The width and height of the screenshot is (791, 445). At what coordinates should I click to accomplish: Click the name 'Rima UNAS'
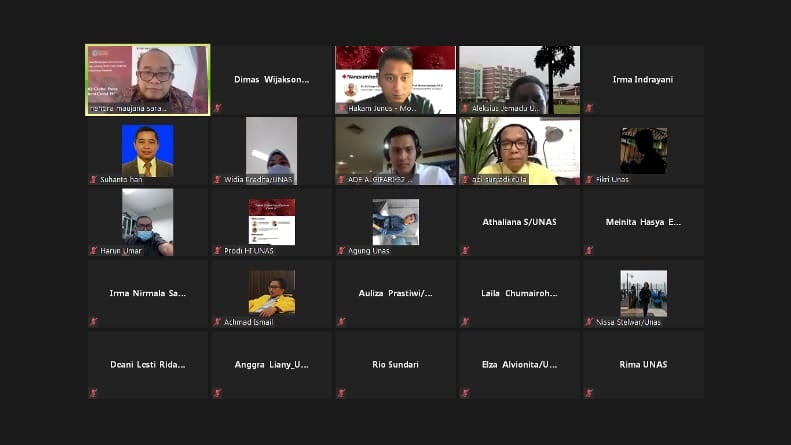(x=643, y=364)
